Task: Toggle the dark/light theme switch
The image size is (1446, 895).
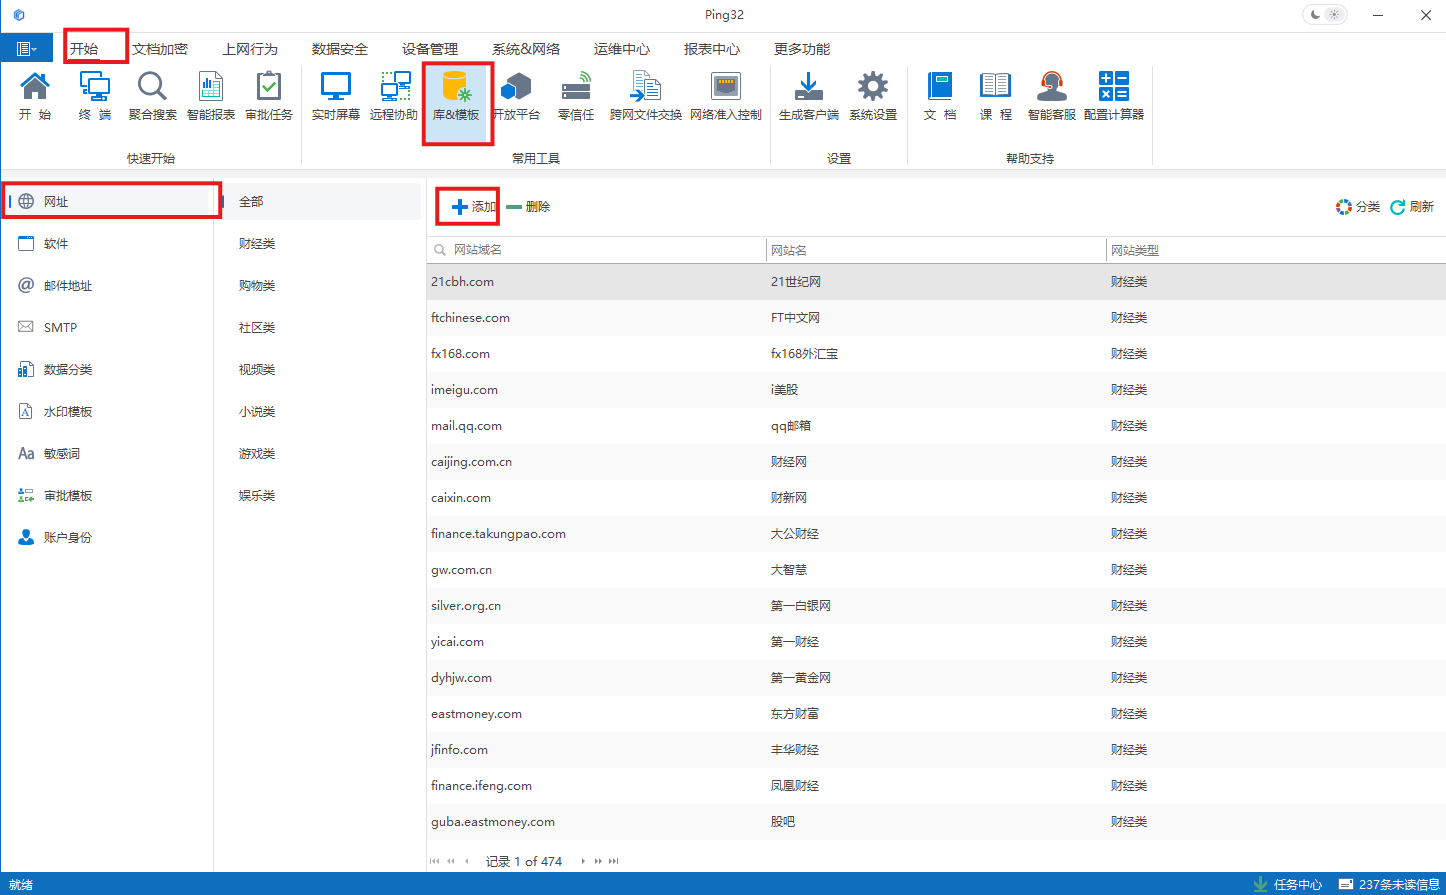Action: point(1324,15)
